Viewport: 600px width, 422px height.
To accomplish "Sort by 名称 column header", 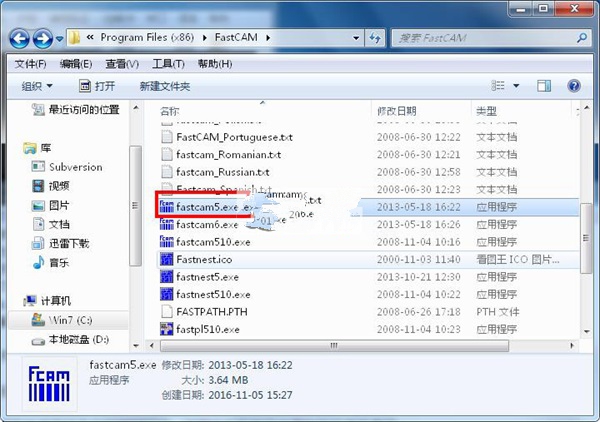I will (x=169, y=111).
